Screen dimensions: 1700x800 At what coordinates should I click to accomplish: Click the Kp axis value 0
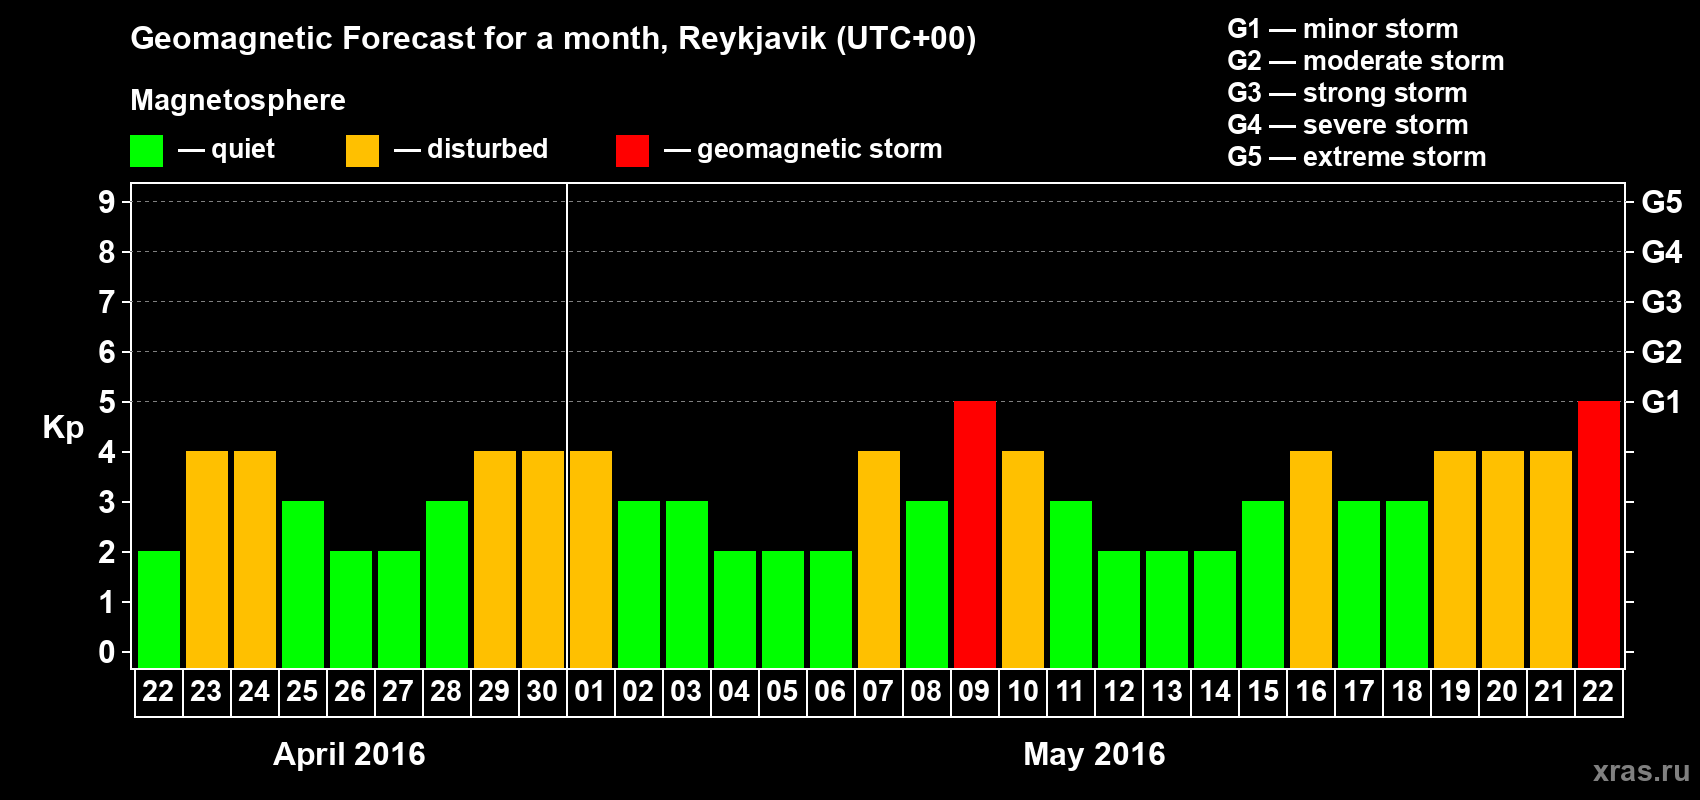tap(107, 652)
